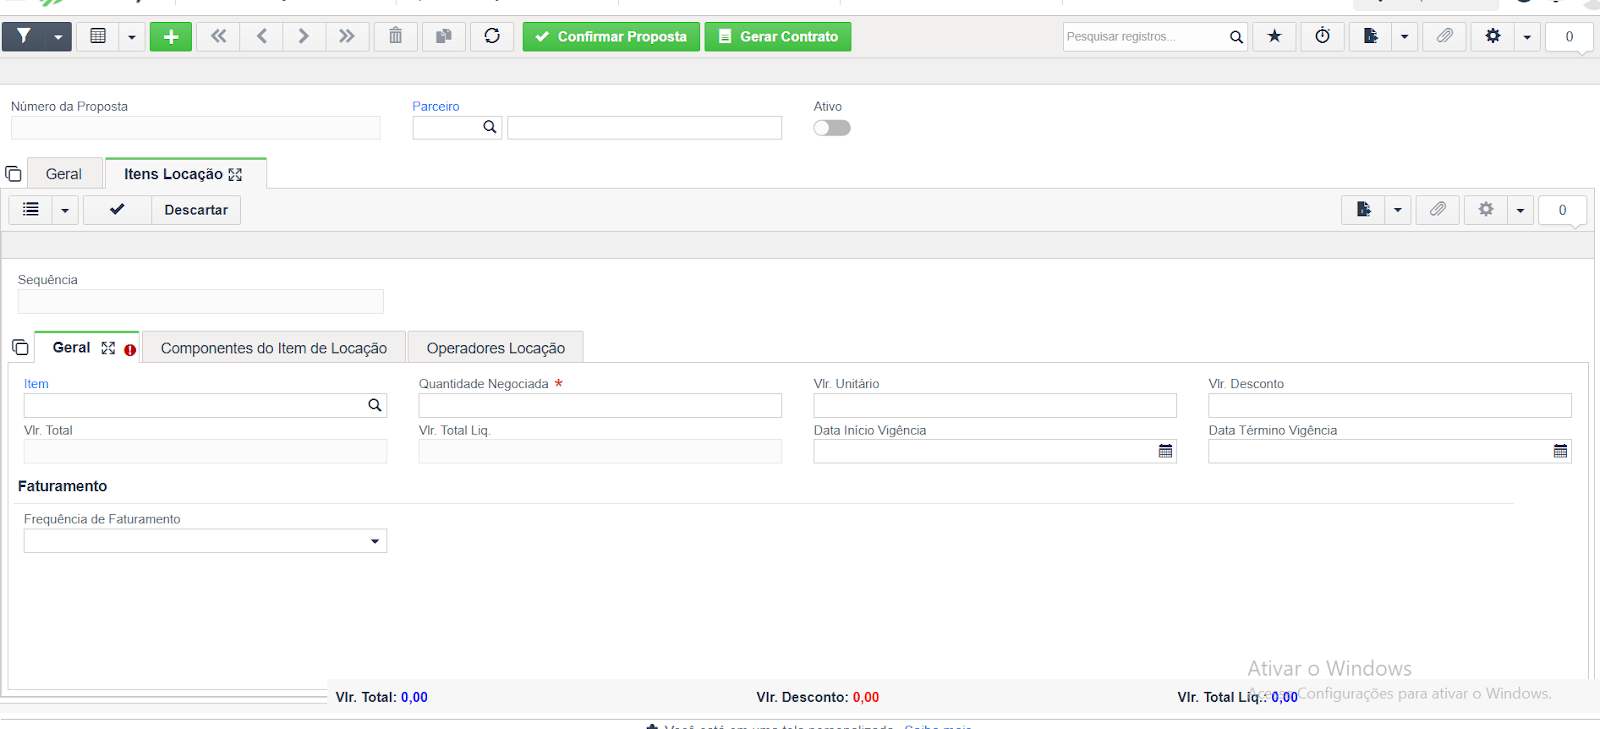Expand export options in top toolbar
This screenshot has width=1600, height=729.
pyautogui.click(x=1405, y=37)
